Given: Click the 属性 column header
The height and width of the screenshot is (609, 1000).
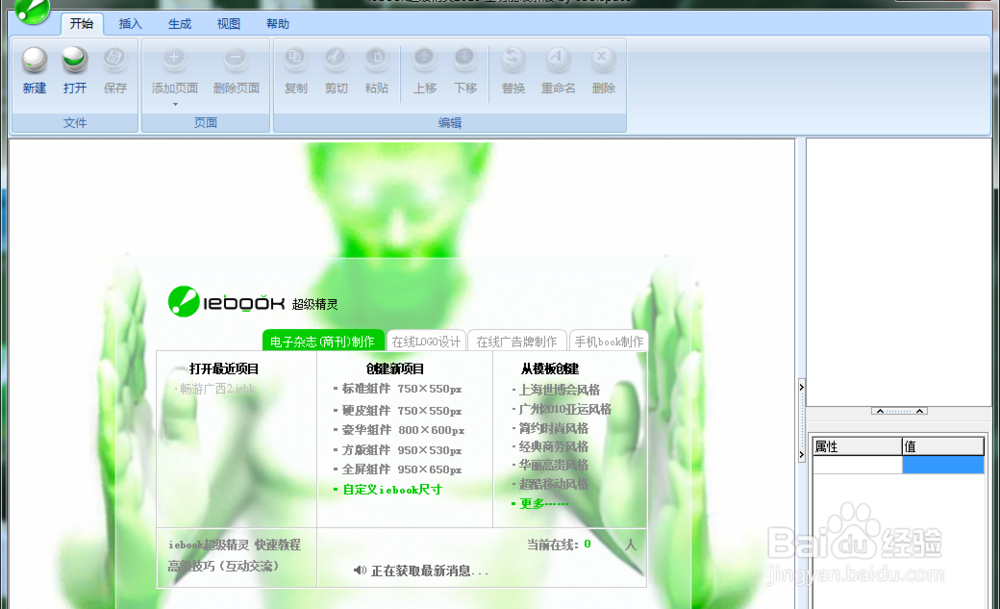Looking at the screenshot, I should [x=857, y=446].
